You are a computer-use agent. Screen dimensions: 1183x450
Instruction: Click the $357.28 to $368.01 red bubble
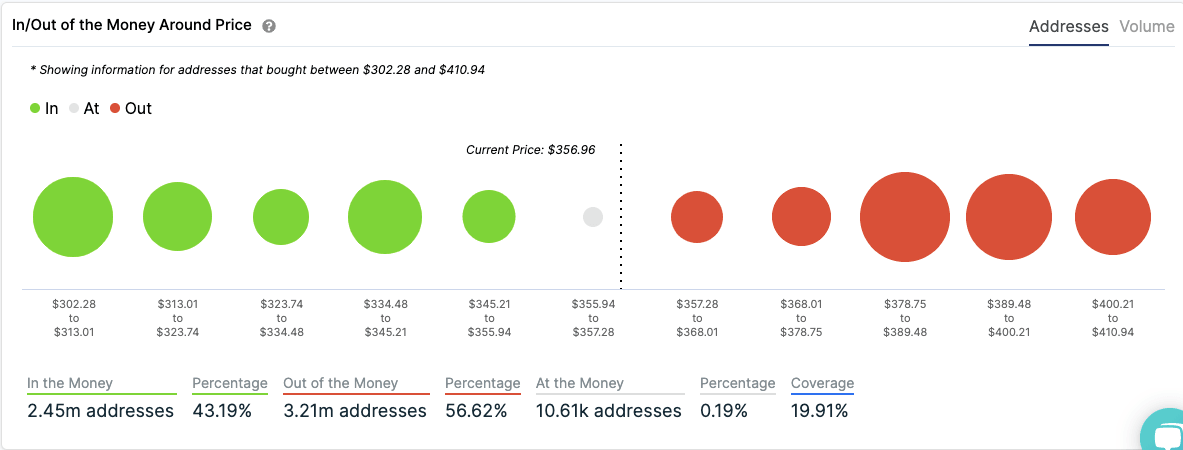tap(697, 217)
